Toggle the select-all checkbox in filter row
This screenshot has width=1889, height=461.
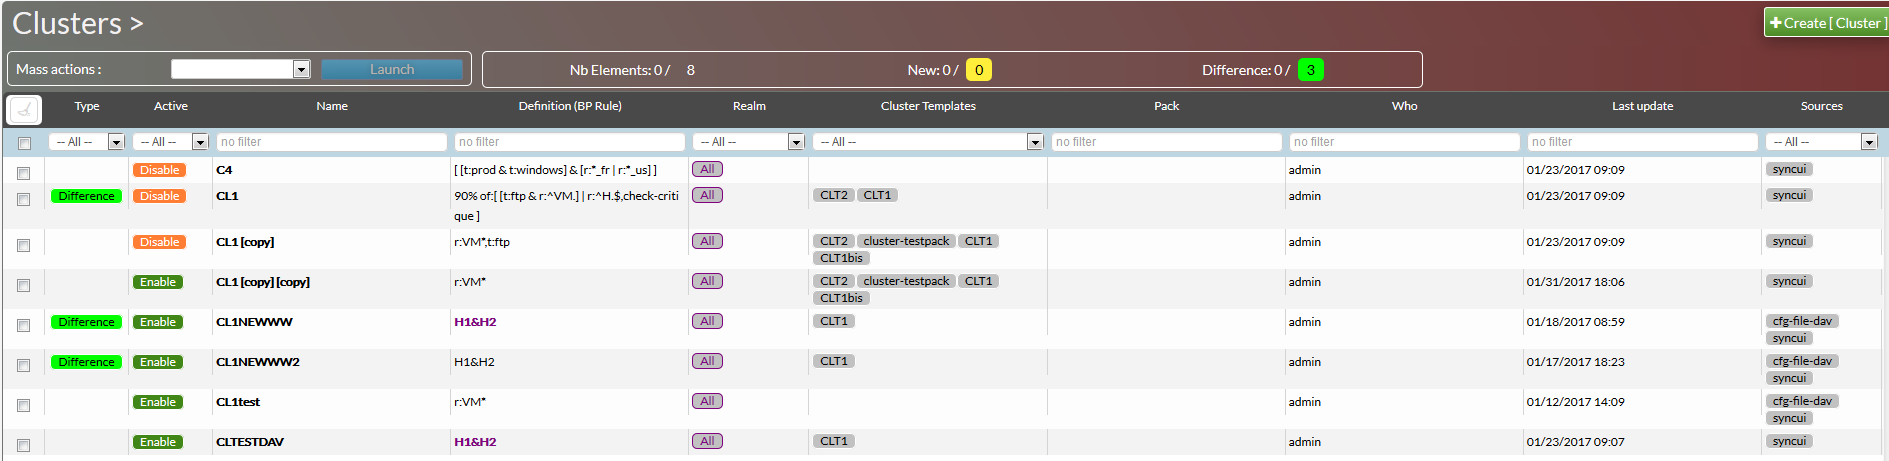tap(24, 143)
